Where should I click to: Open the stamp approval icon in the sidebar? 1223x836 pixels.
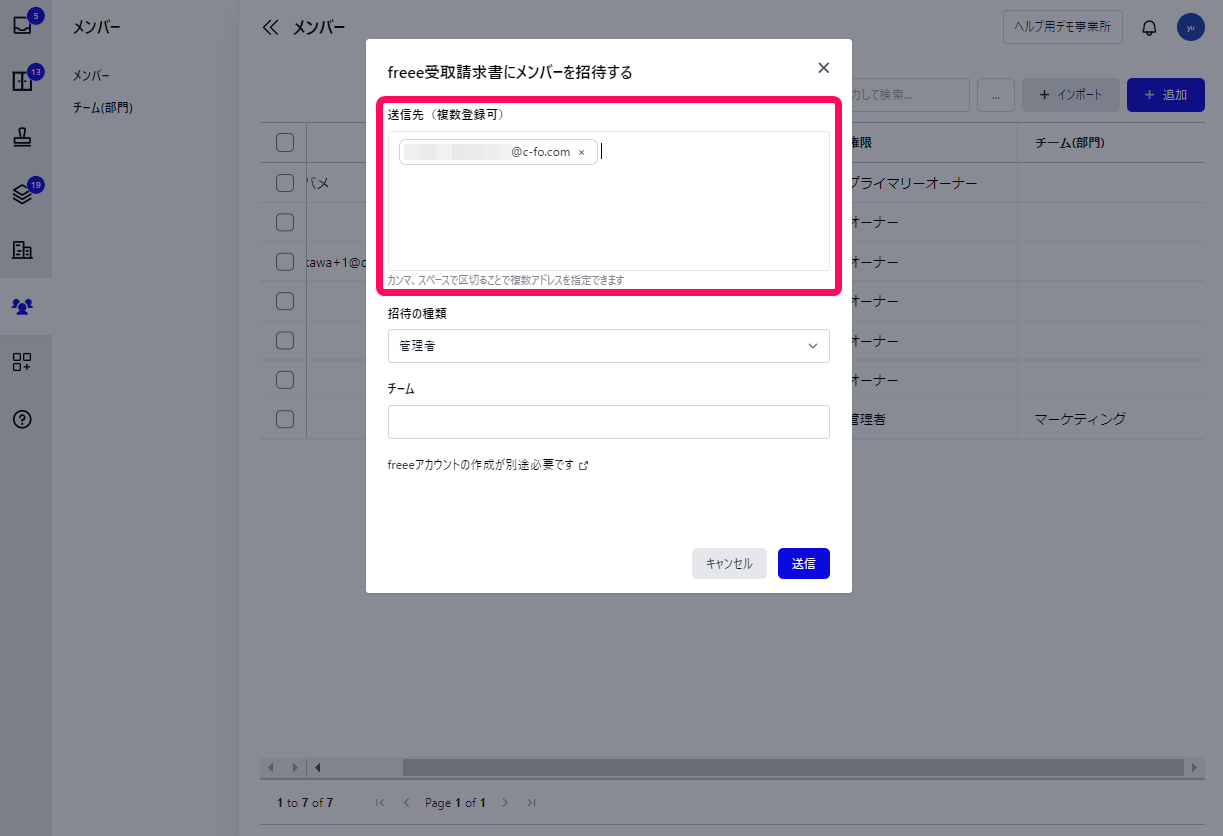click(23, 138)
